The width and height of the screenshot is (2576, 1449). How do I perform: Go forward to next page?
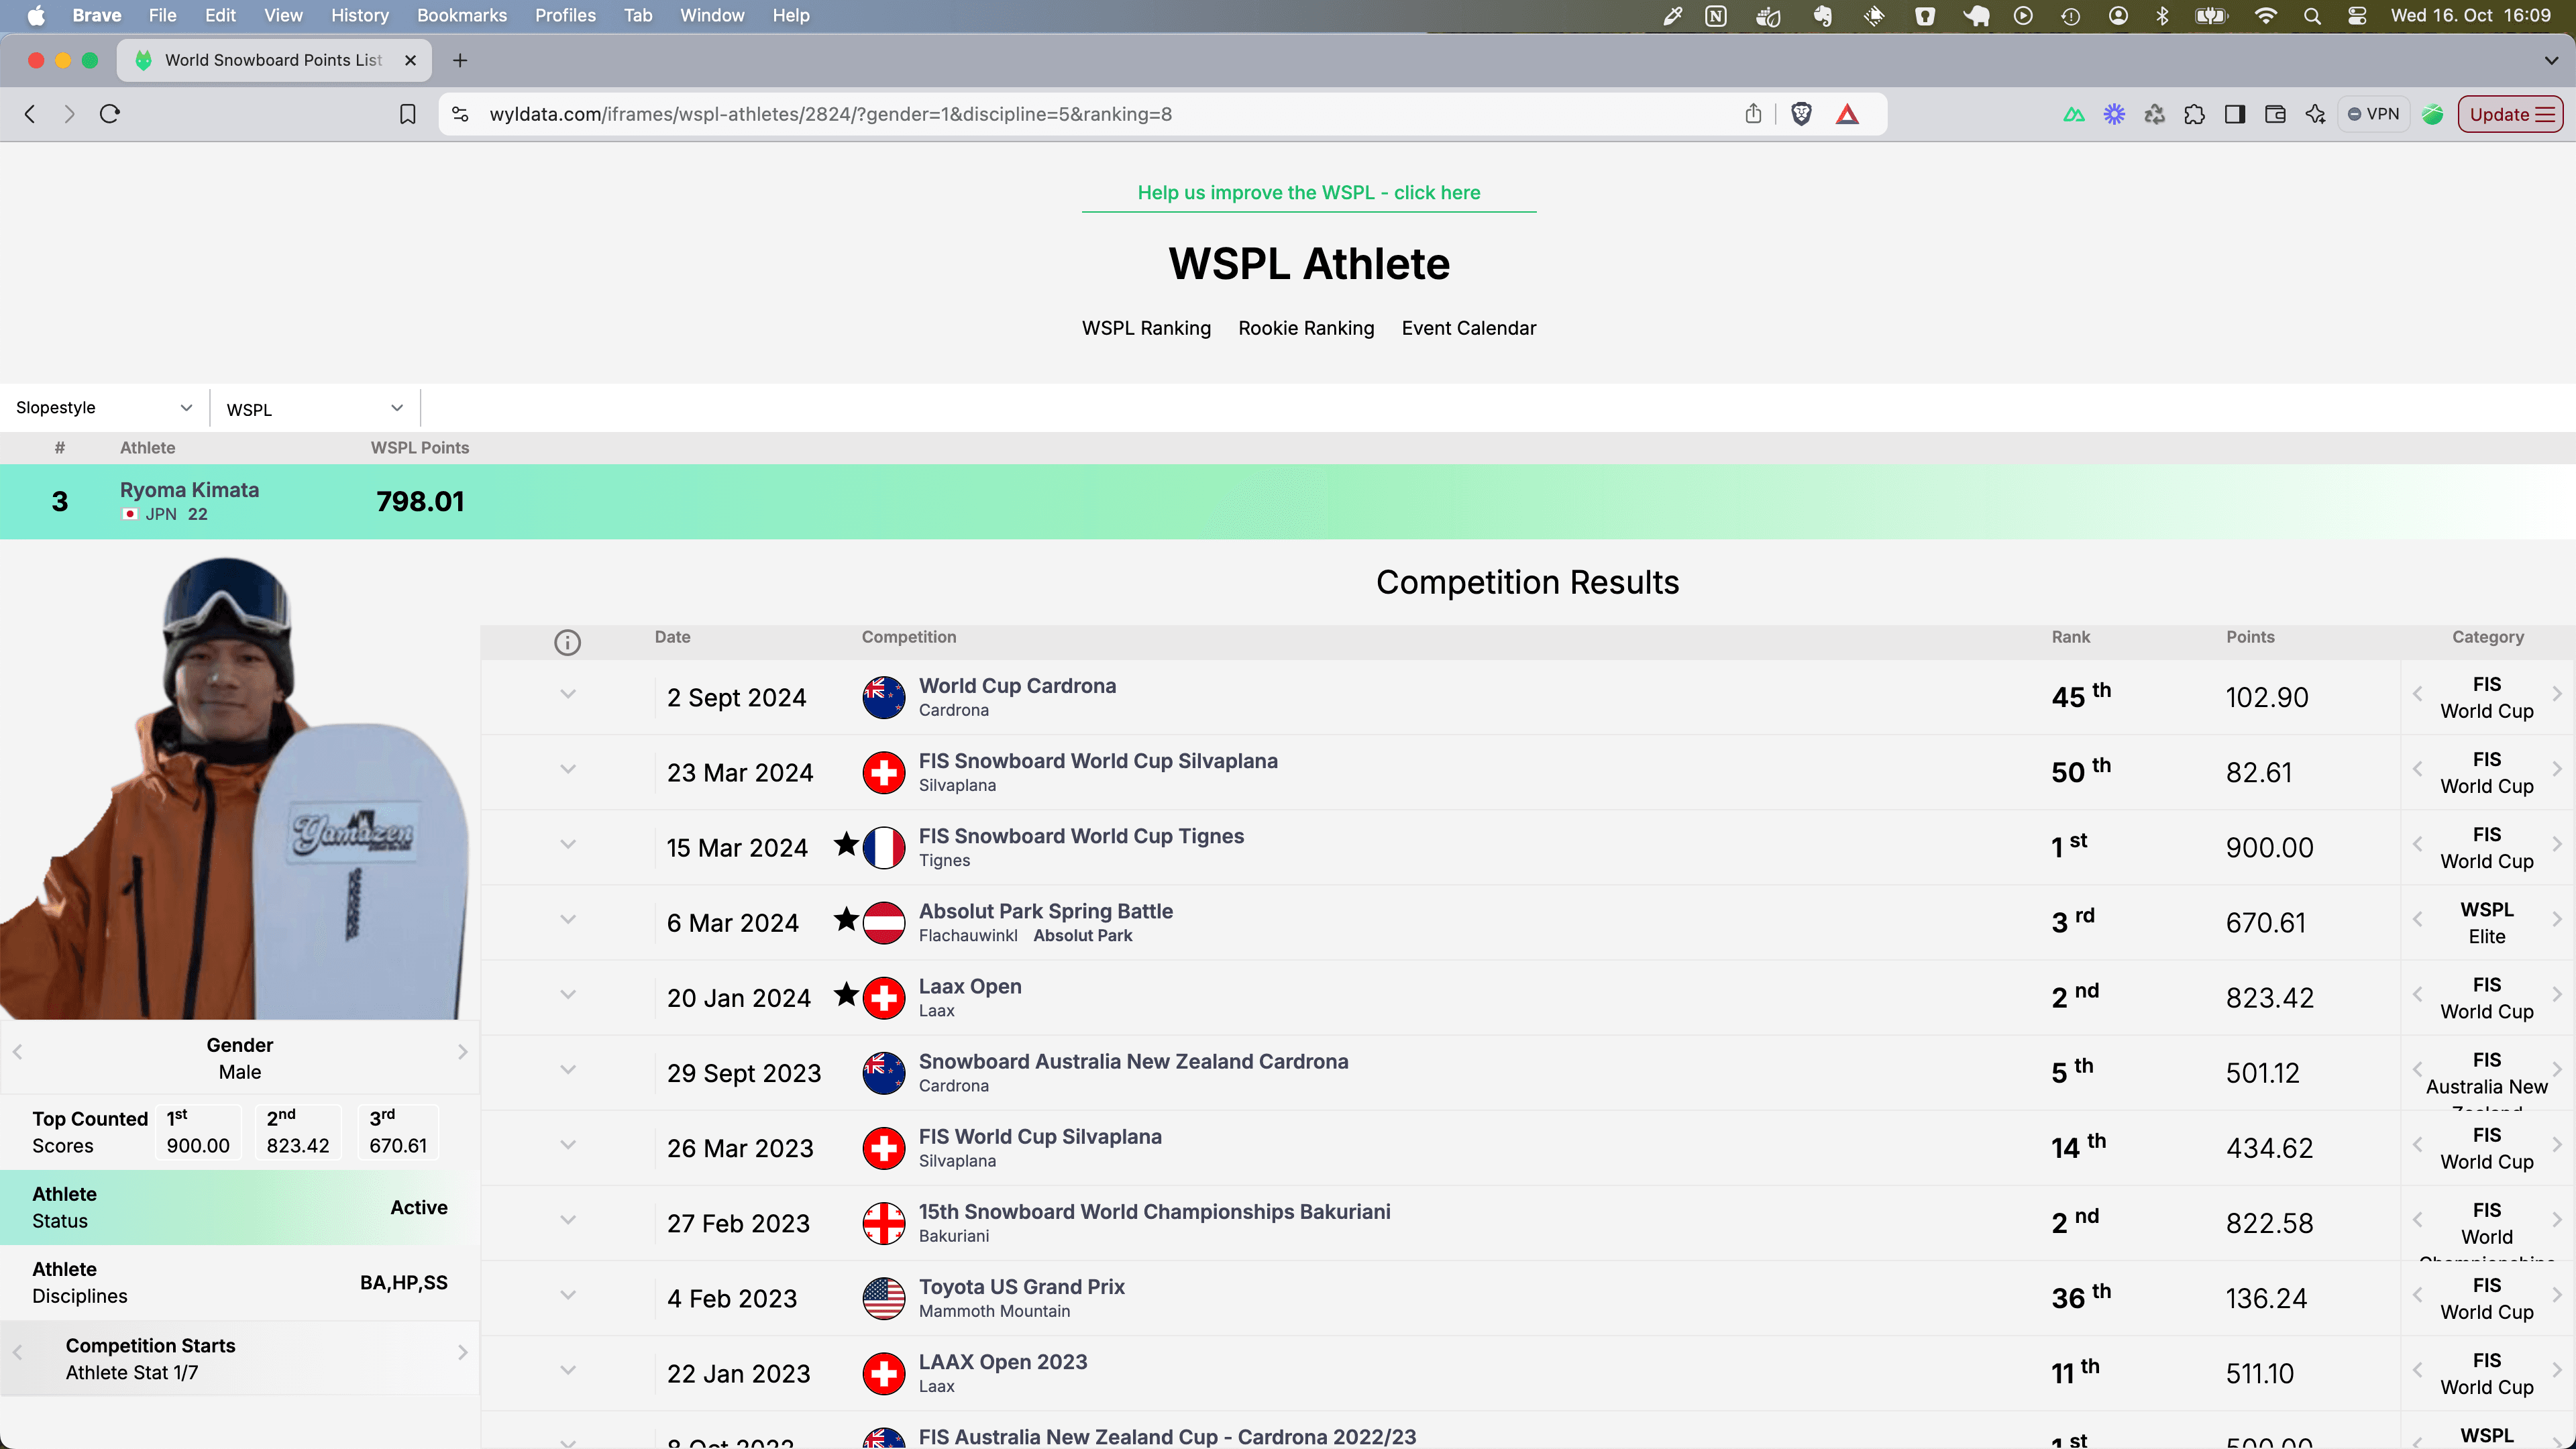pos(69,114)
